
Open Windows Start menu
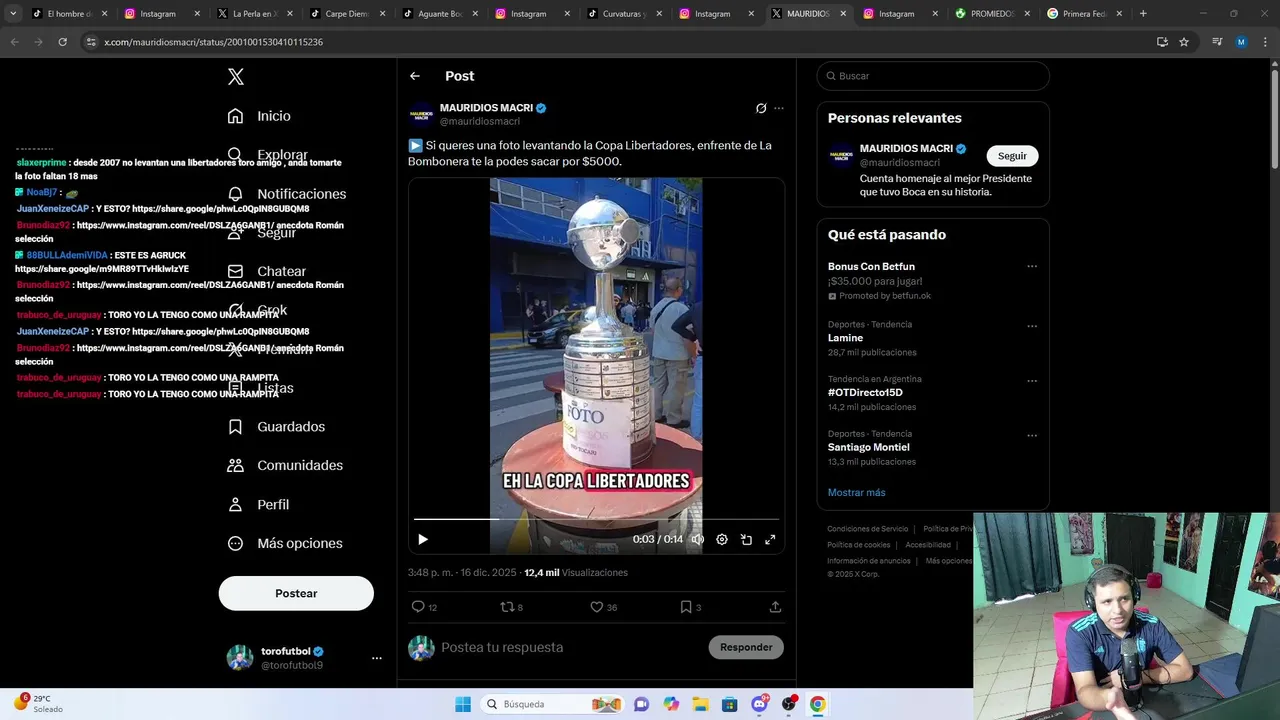[463, 704]
